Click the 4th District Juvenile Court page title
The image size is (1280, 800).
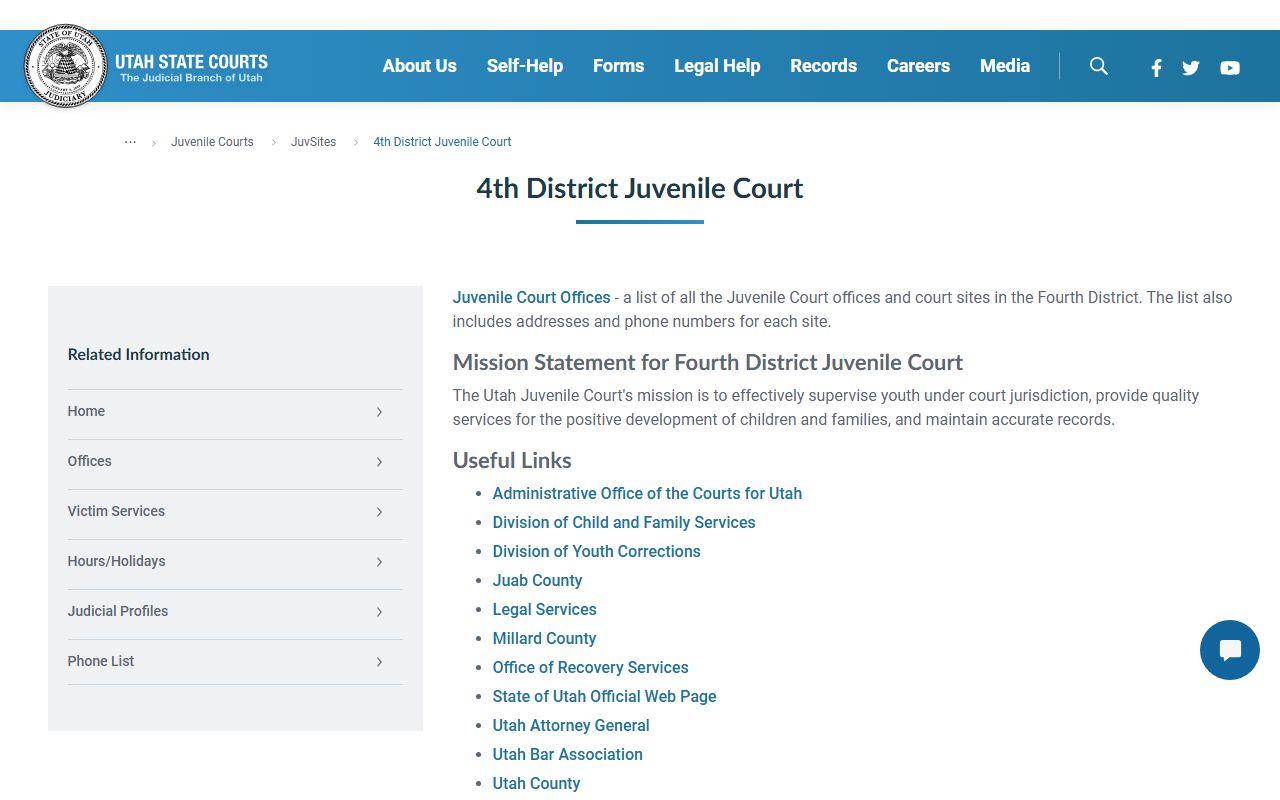(640, 189)
